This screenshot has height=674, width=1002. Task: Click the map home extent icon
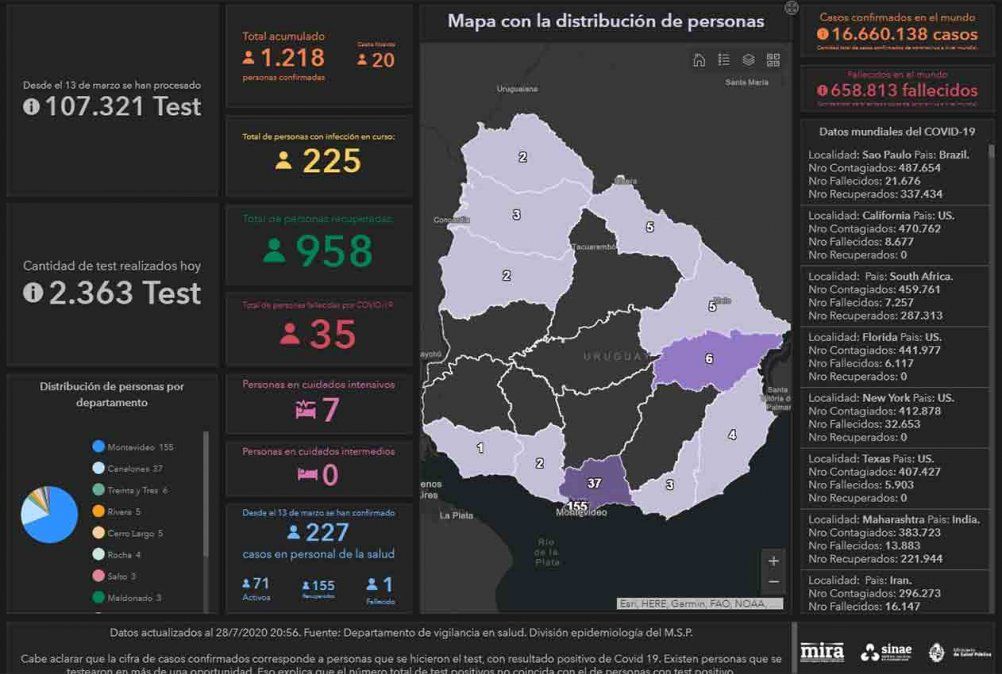[x=699, y=60]
